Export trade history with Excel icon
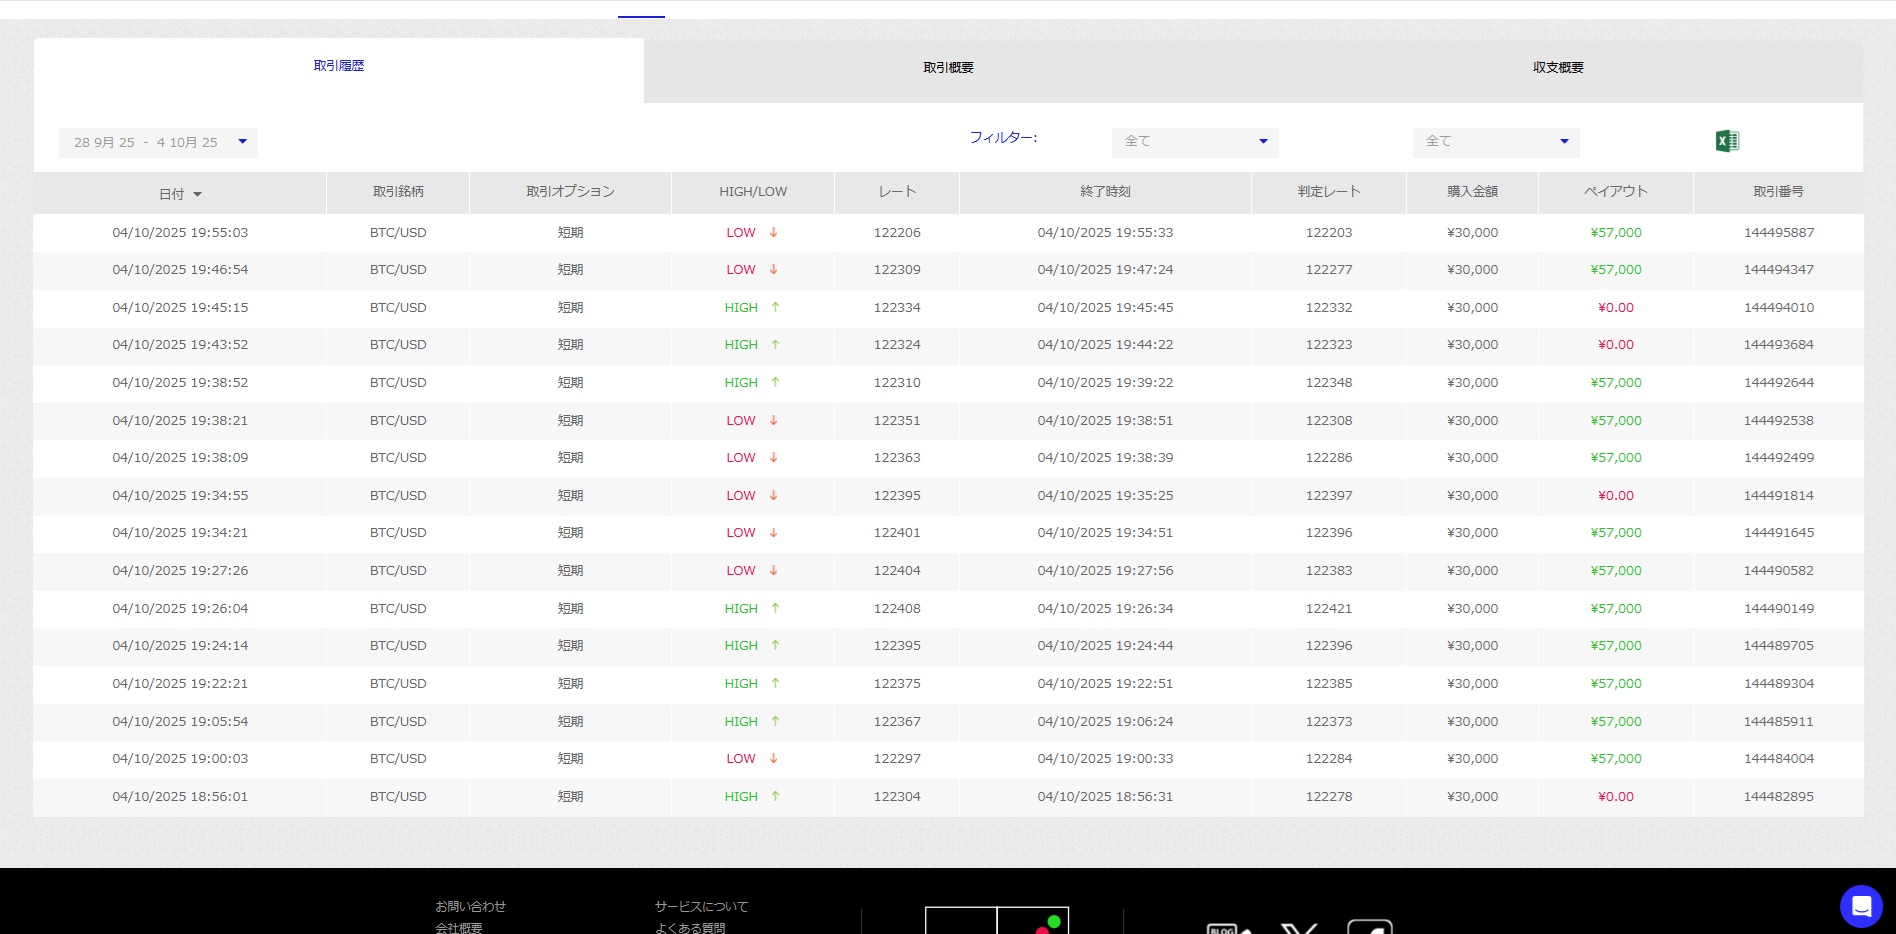The image size is (1896, 934). [x=1727, y=141]
